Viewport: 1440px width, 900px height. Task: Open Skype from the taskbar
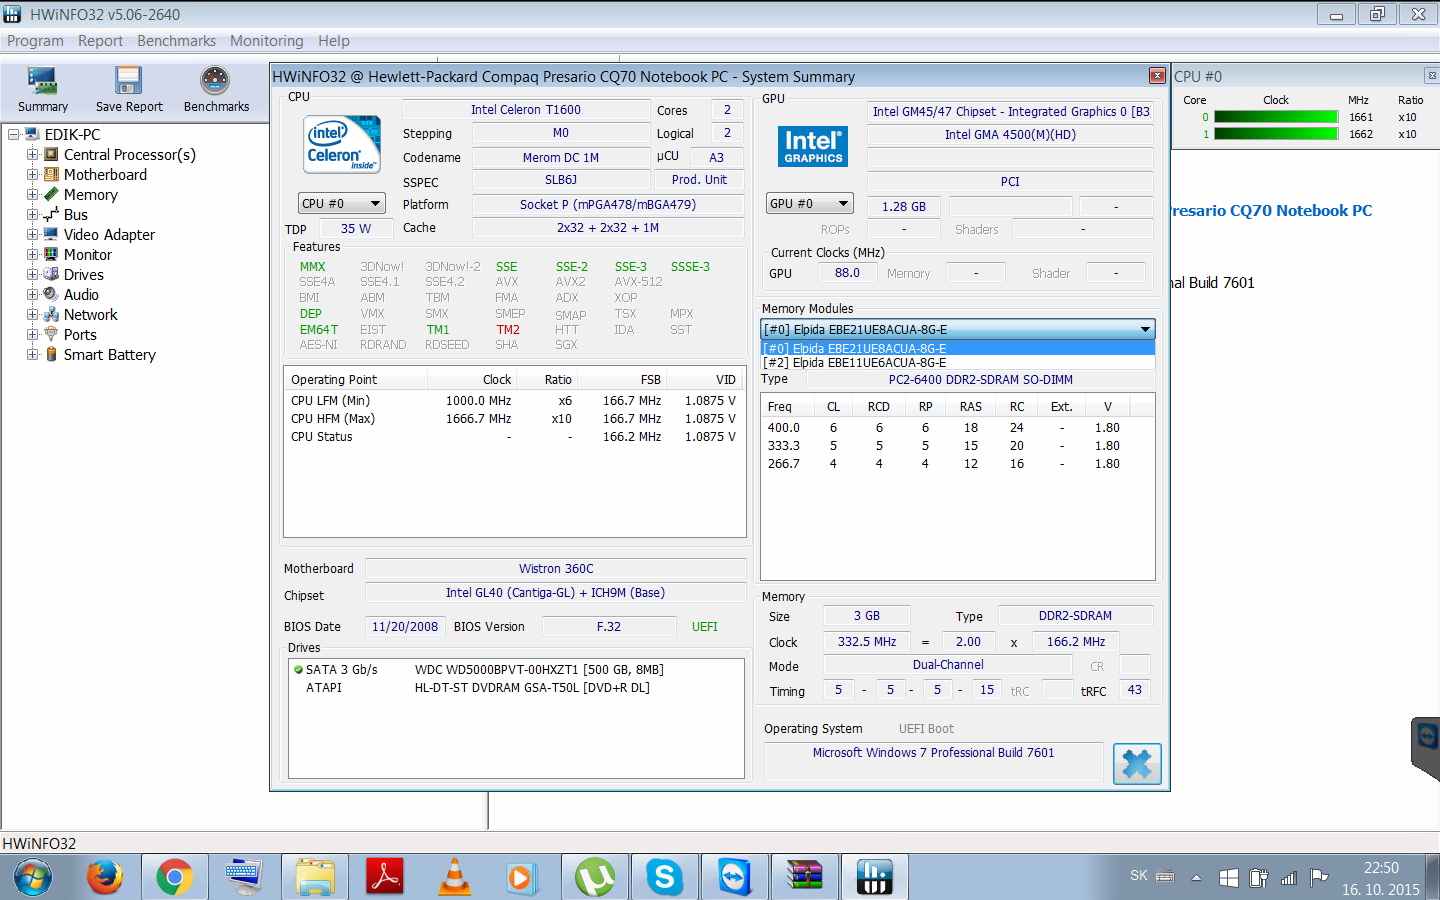(664, 878)
